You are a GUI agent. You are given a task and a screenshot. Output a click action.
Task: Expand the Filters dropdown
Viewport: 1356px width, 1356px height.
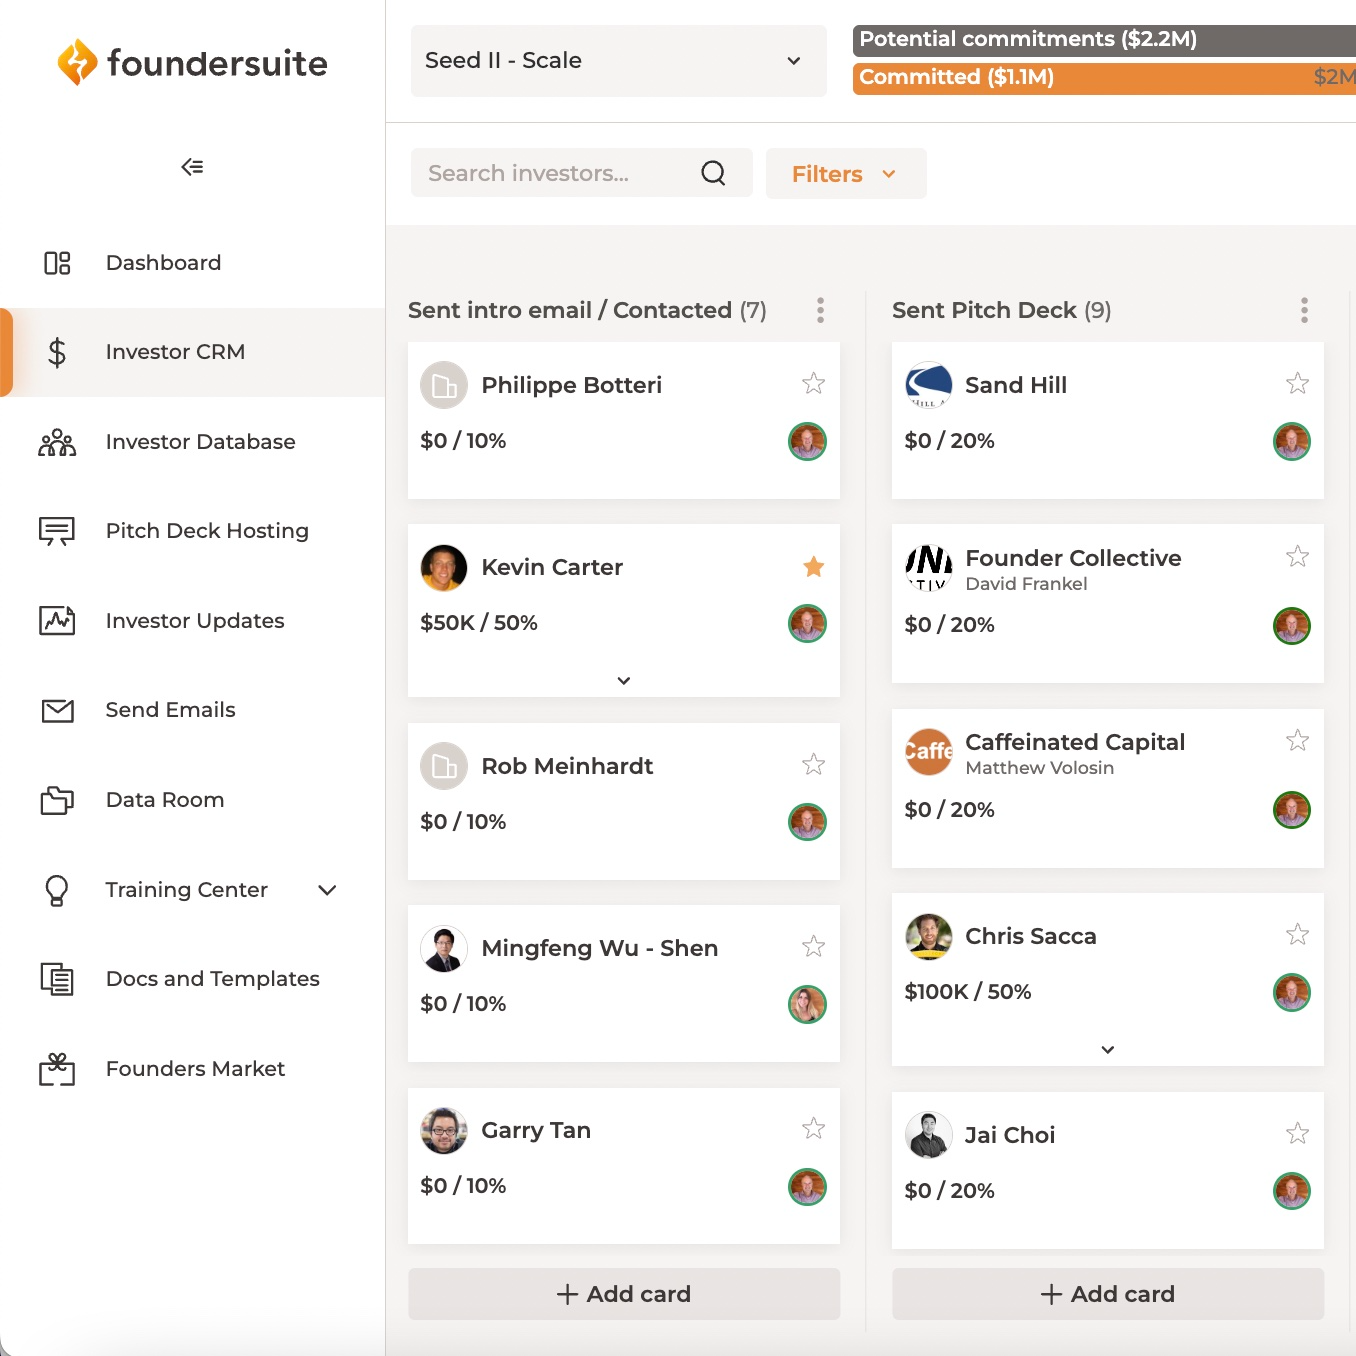coord(845,174)
